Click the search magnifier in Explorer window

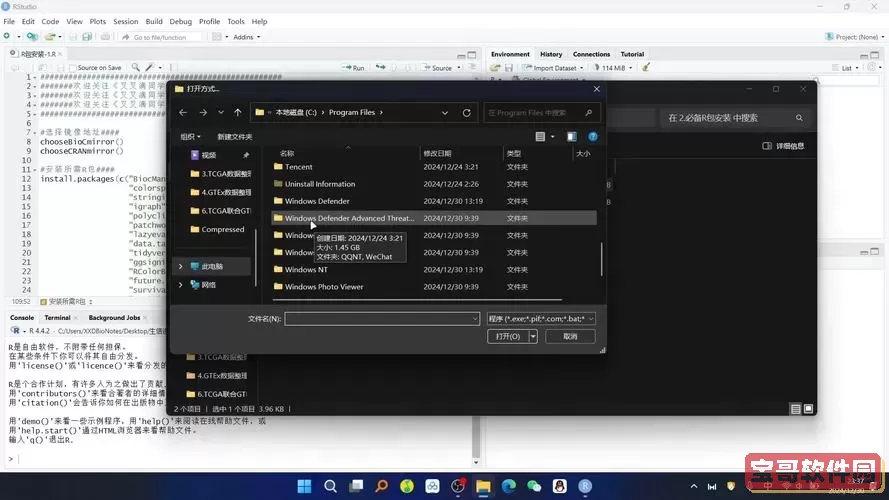(799, 118)
